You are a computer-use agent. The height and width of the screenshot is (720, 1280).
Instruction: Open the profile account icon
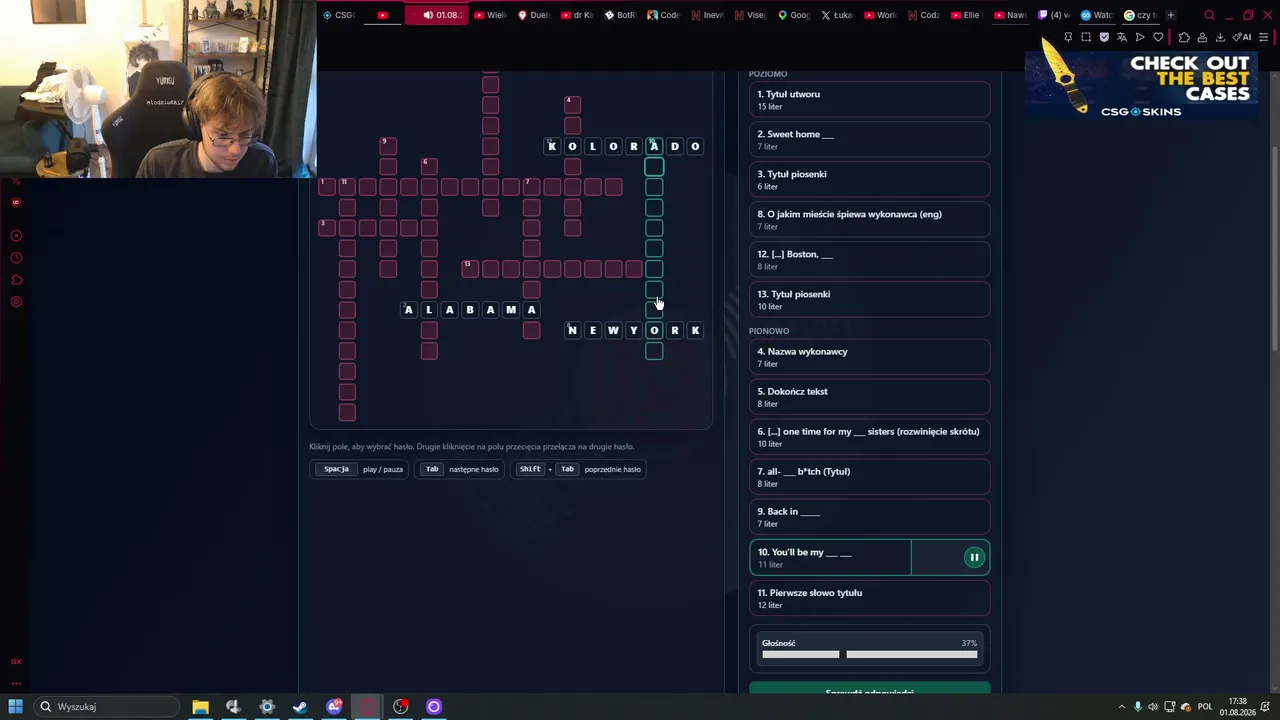click(1202, 37)
